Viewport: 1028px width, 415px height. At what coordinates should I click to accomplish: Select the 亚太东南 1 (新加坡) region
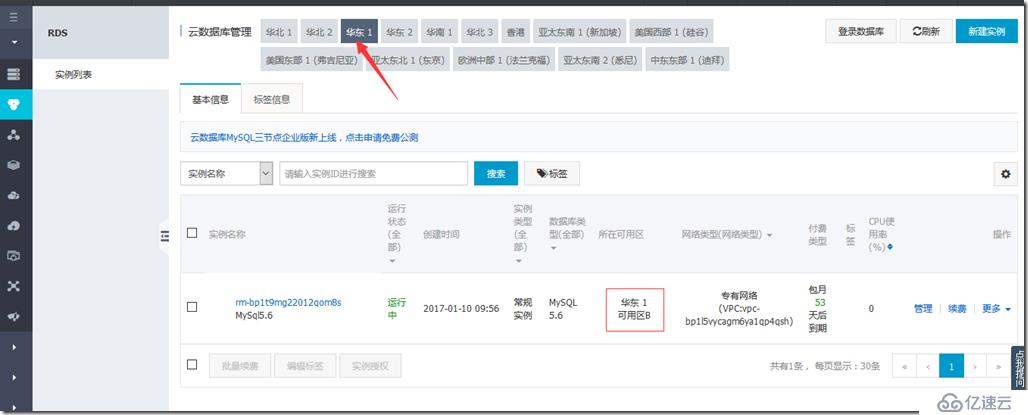tap(580, 31)
